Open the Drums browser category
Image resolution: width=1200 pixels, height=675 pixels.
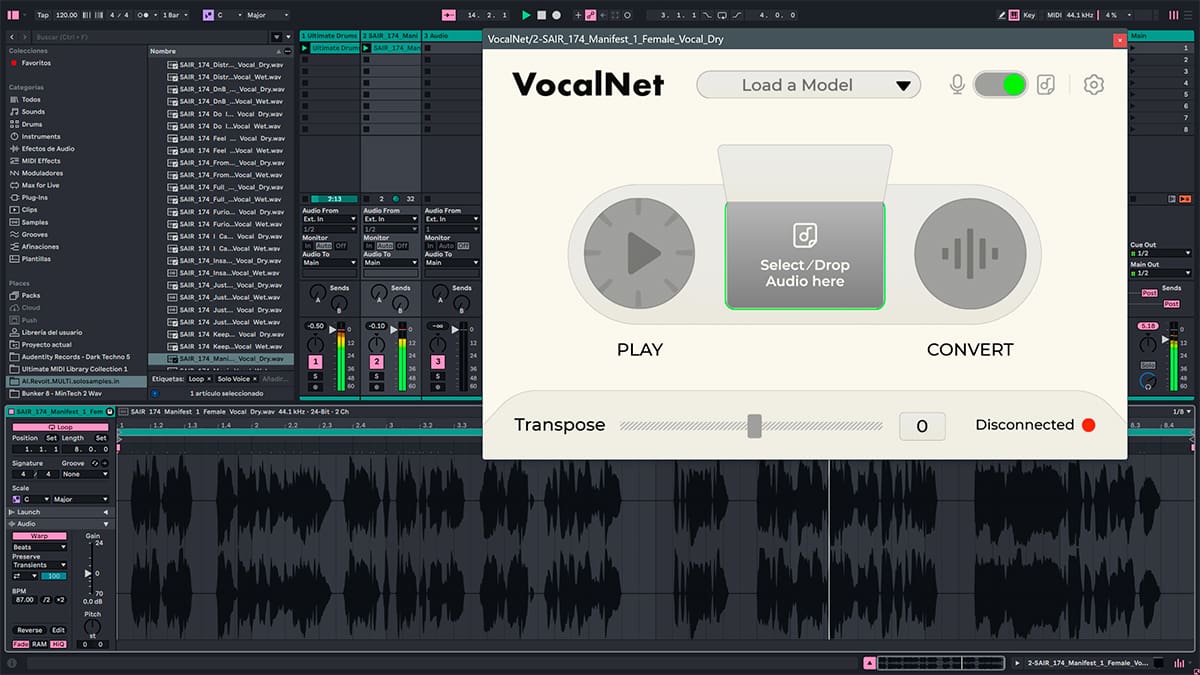[32, 124]
